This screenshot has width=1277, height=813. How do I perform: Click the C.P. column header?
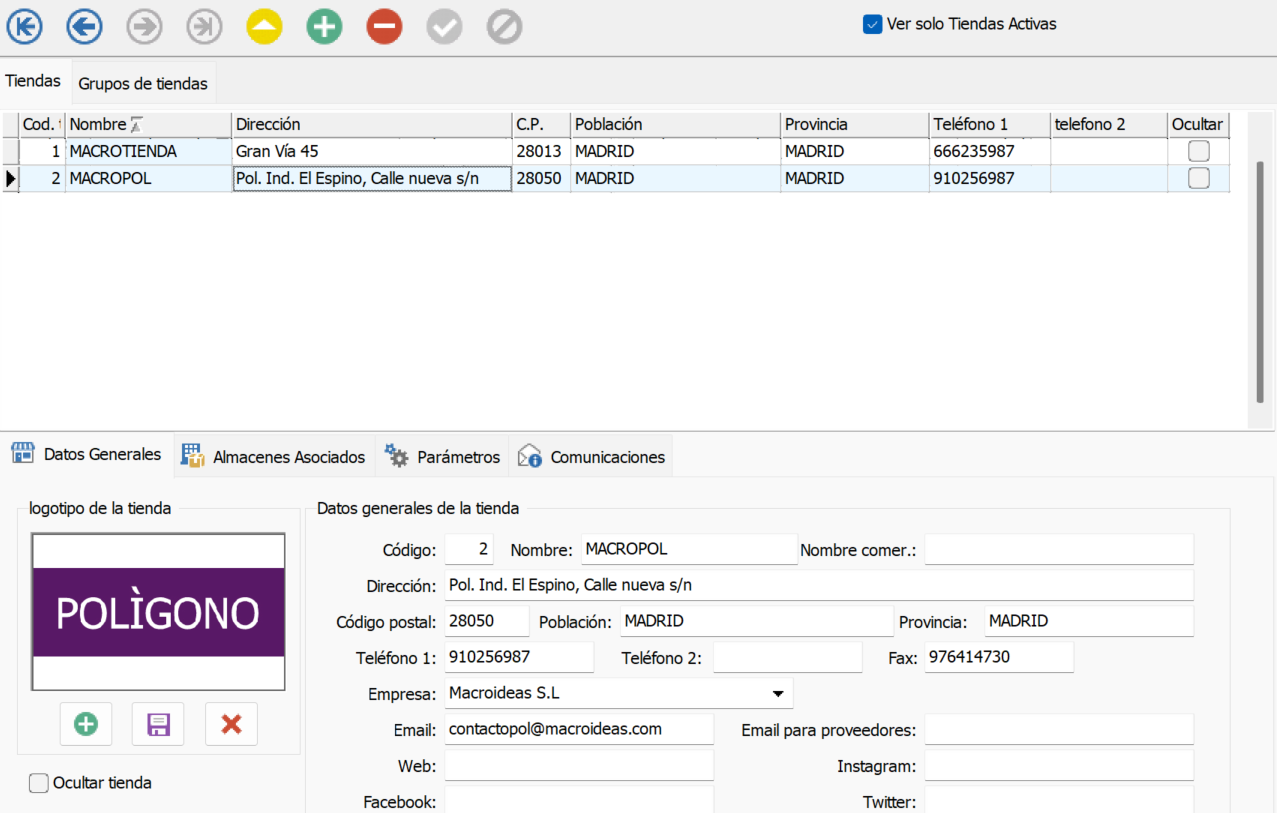(541, 125)
